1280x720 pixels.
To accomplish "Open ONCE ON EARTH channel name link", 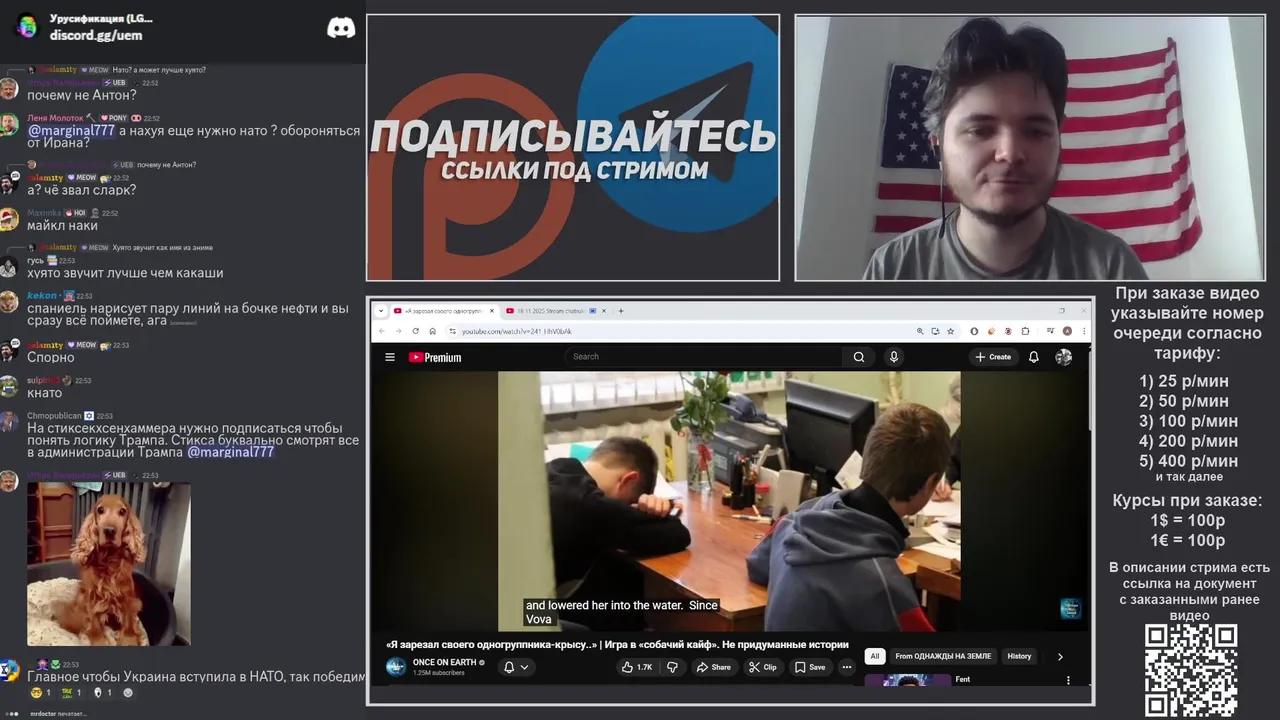I will 445,662.
